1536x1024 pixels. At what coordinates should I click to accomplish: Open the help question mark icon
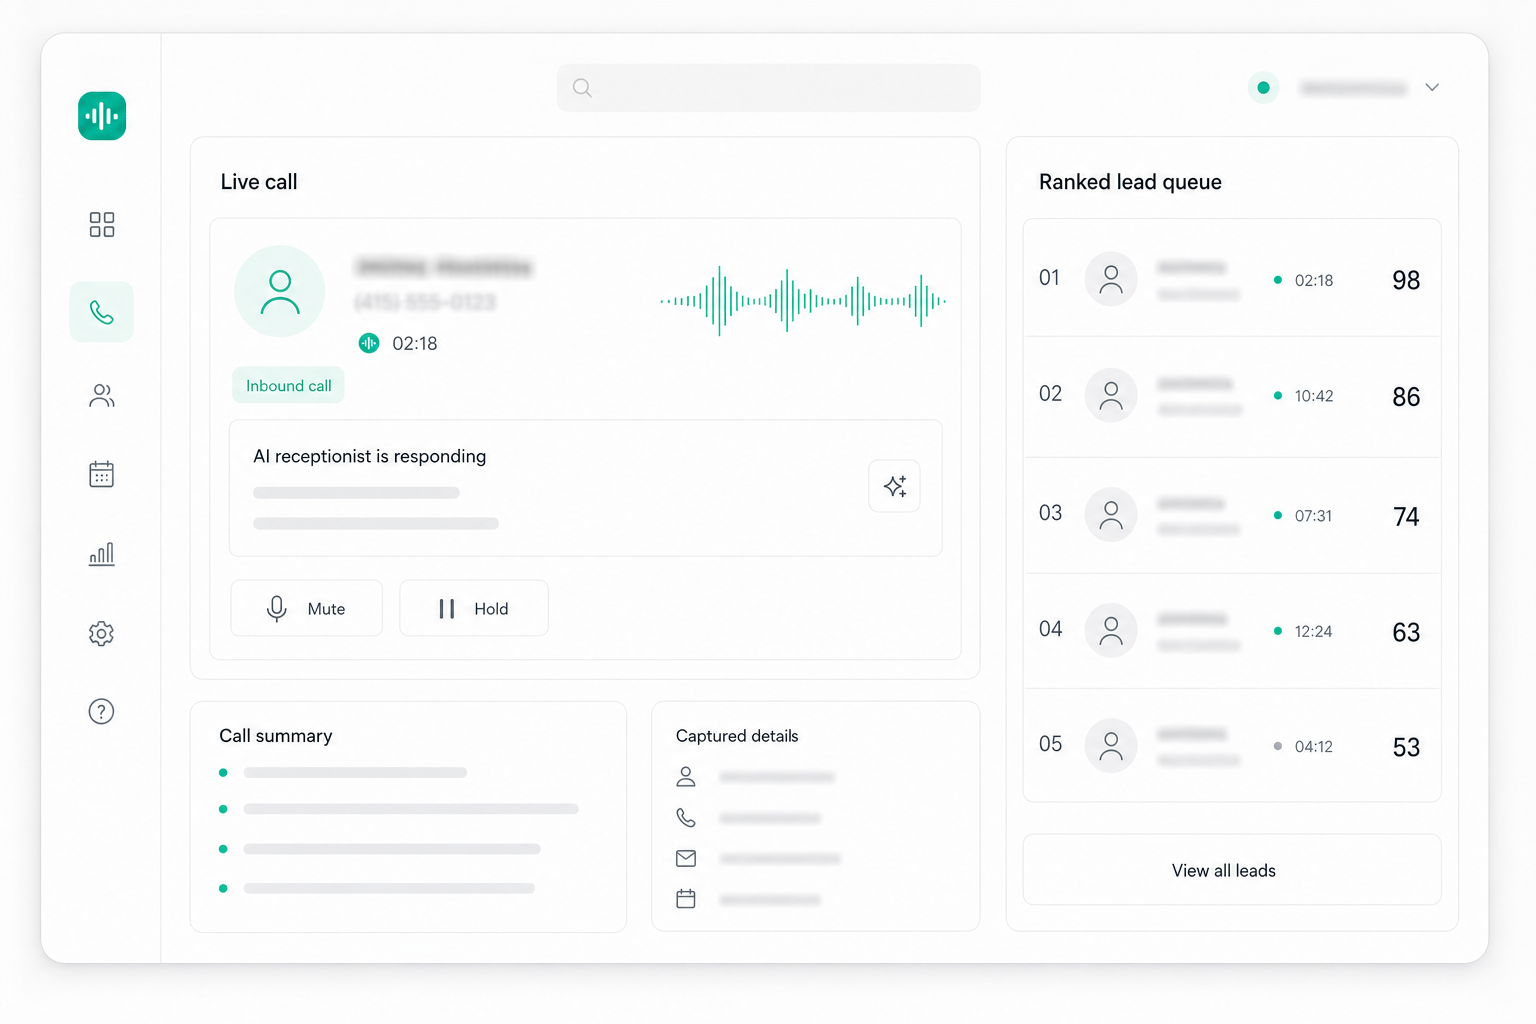[102, 711]
